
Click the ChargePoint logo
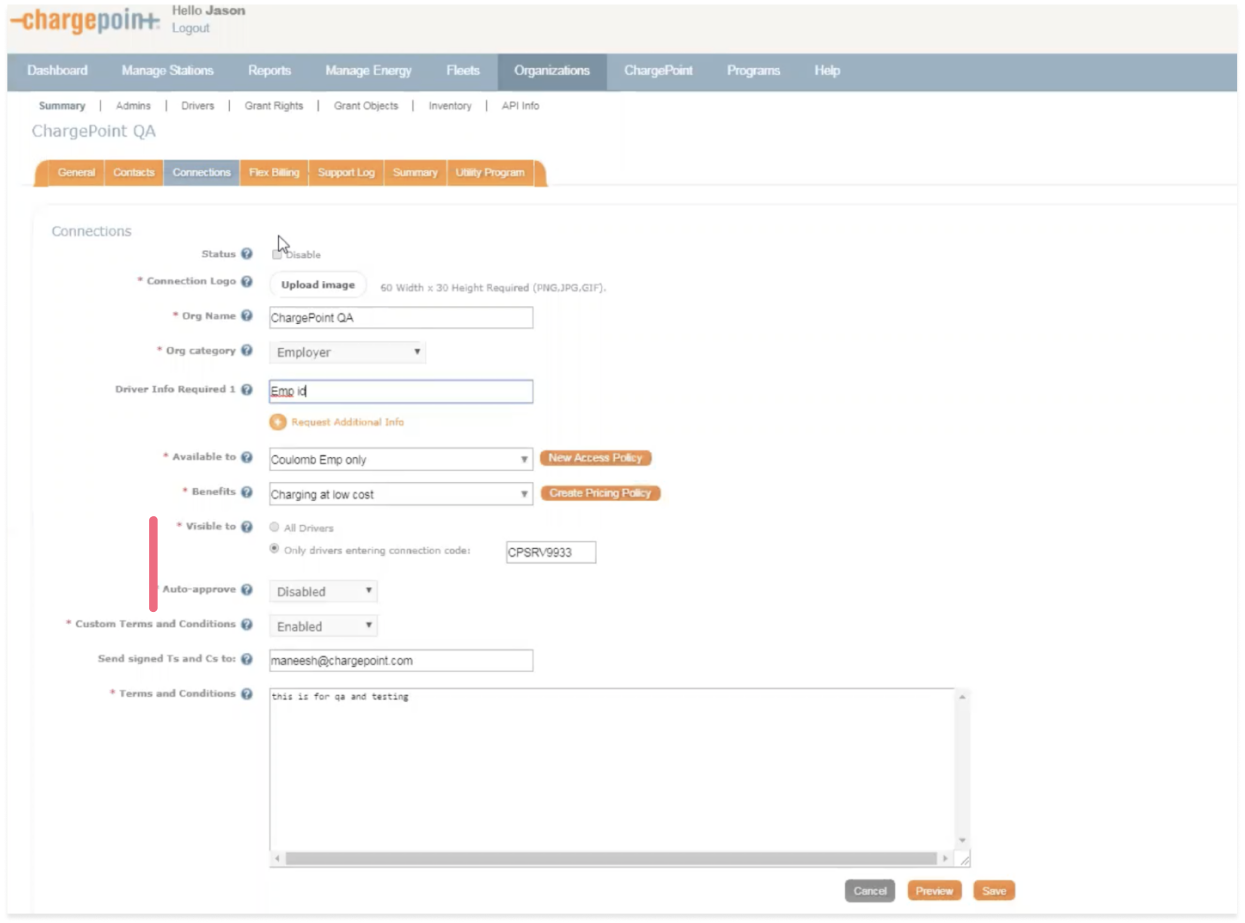pos(84,21)
